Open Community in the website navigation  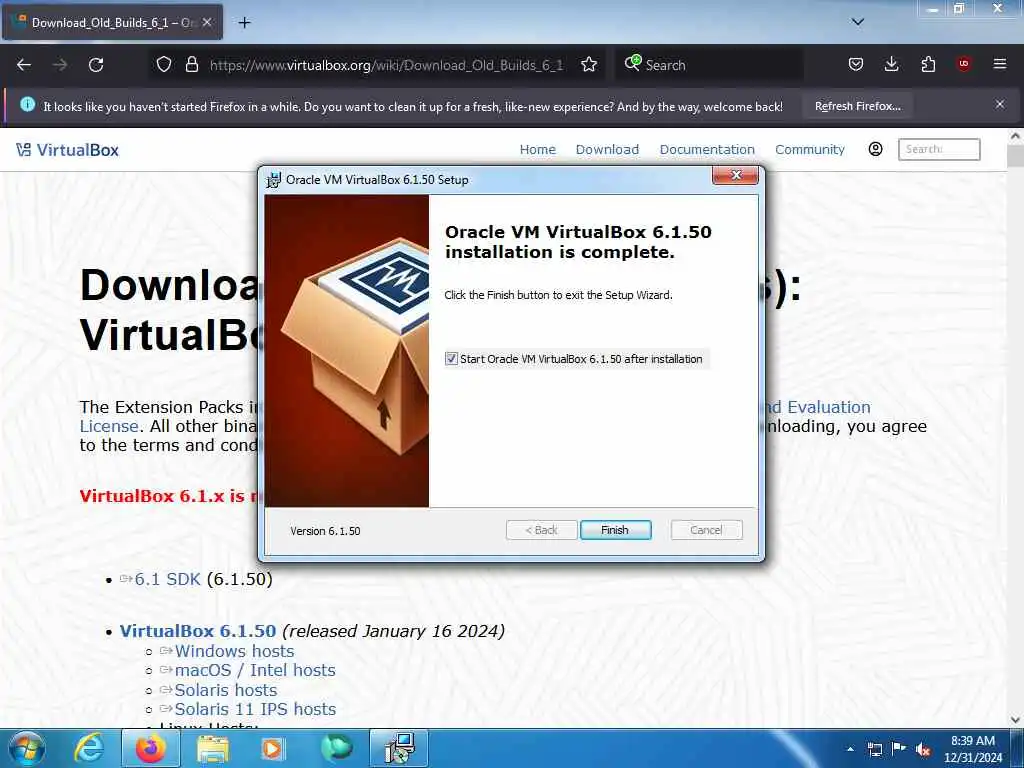pyautogui.click(x=810, y=150)
